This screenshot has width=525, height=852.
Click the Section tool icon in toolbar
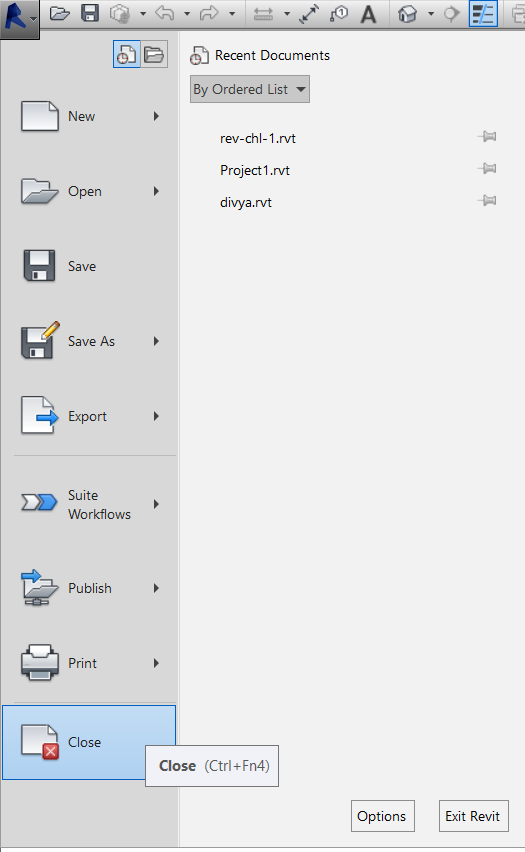(451, 14)
